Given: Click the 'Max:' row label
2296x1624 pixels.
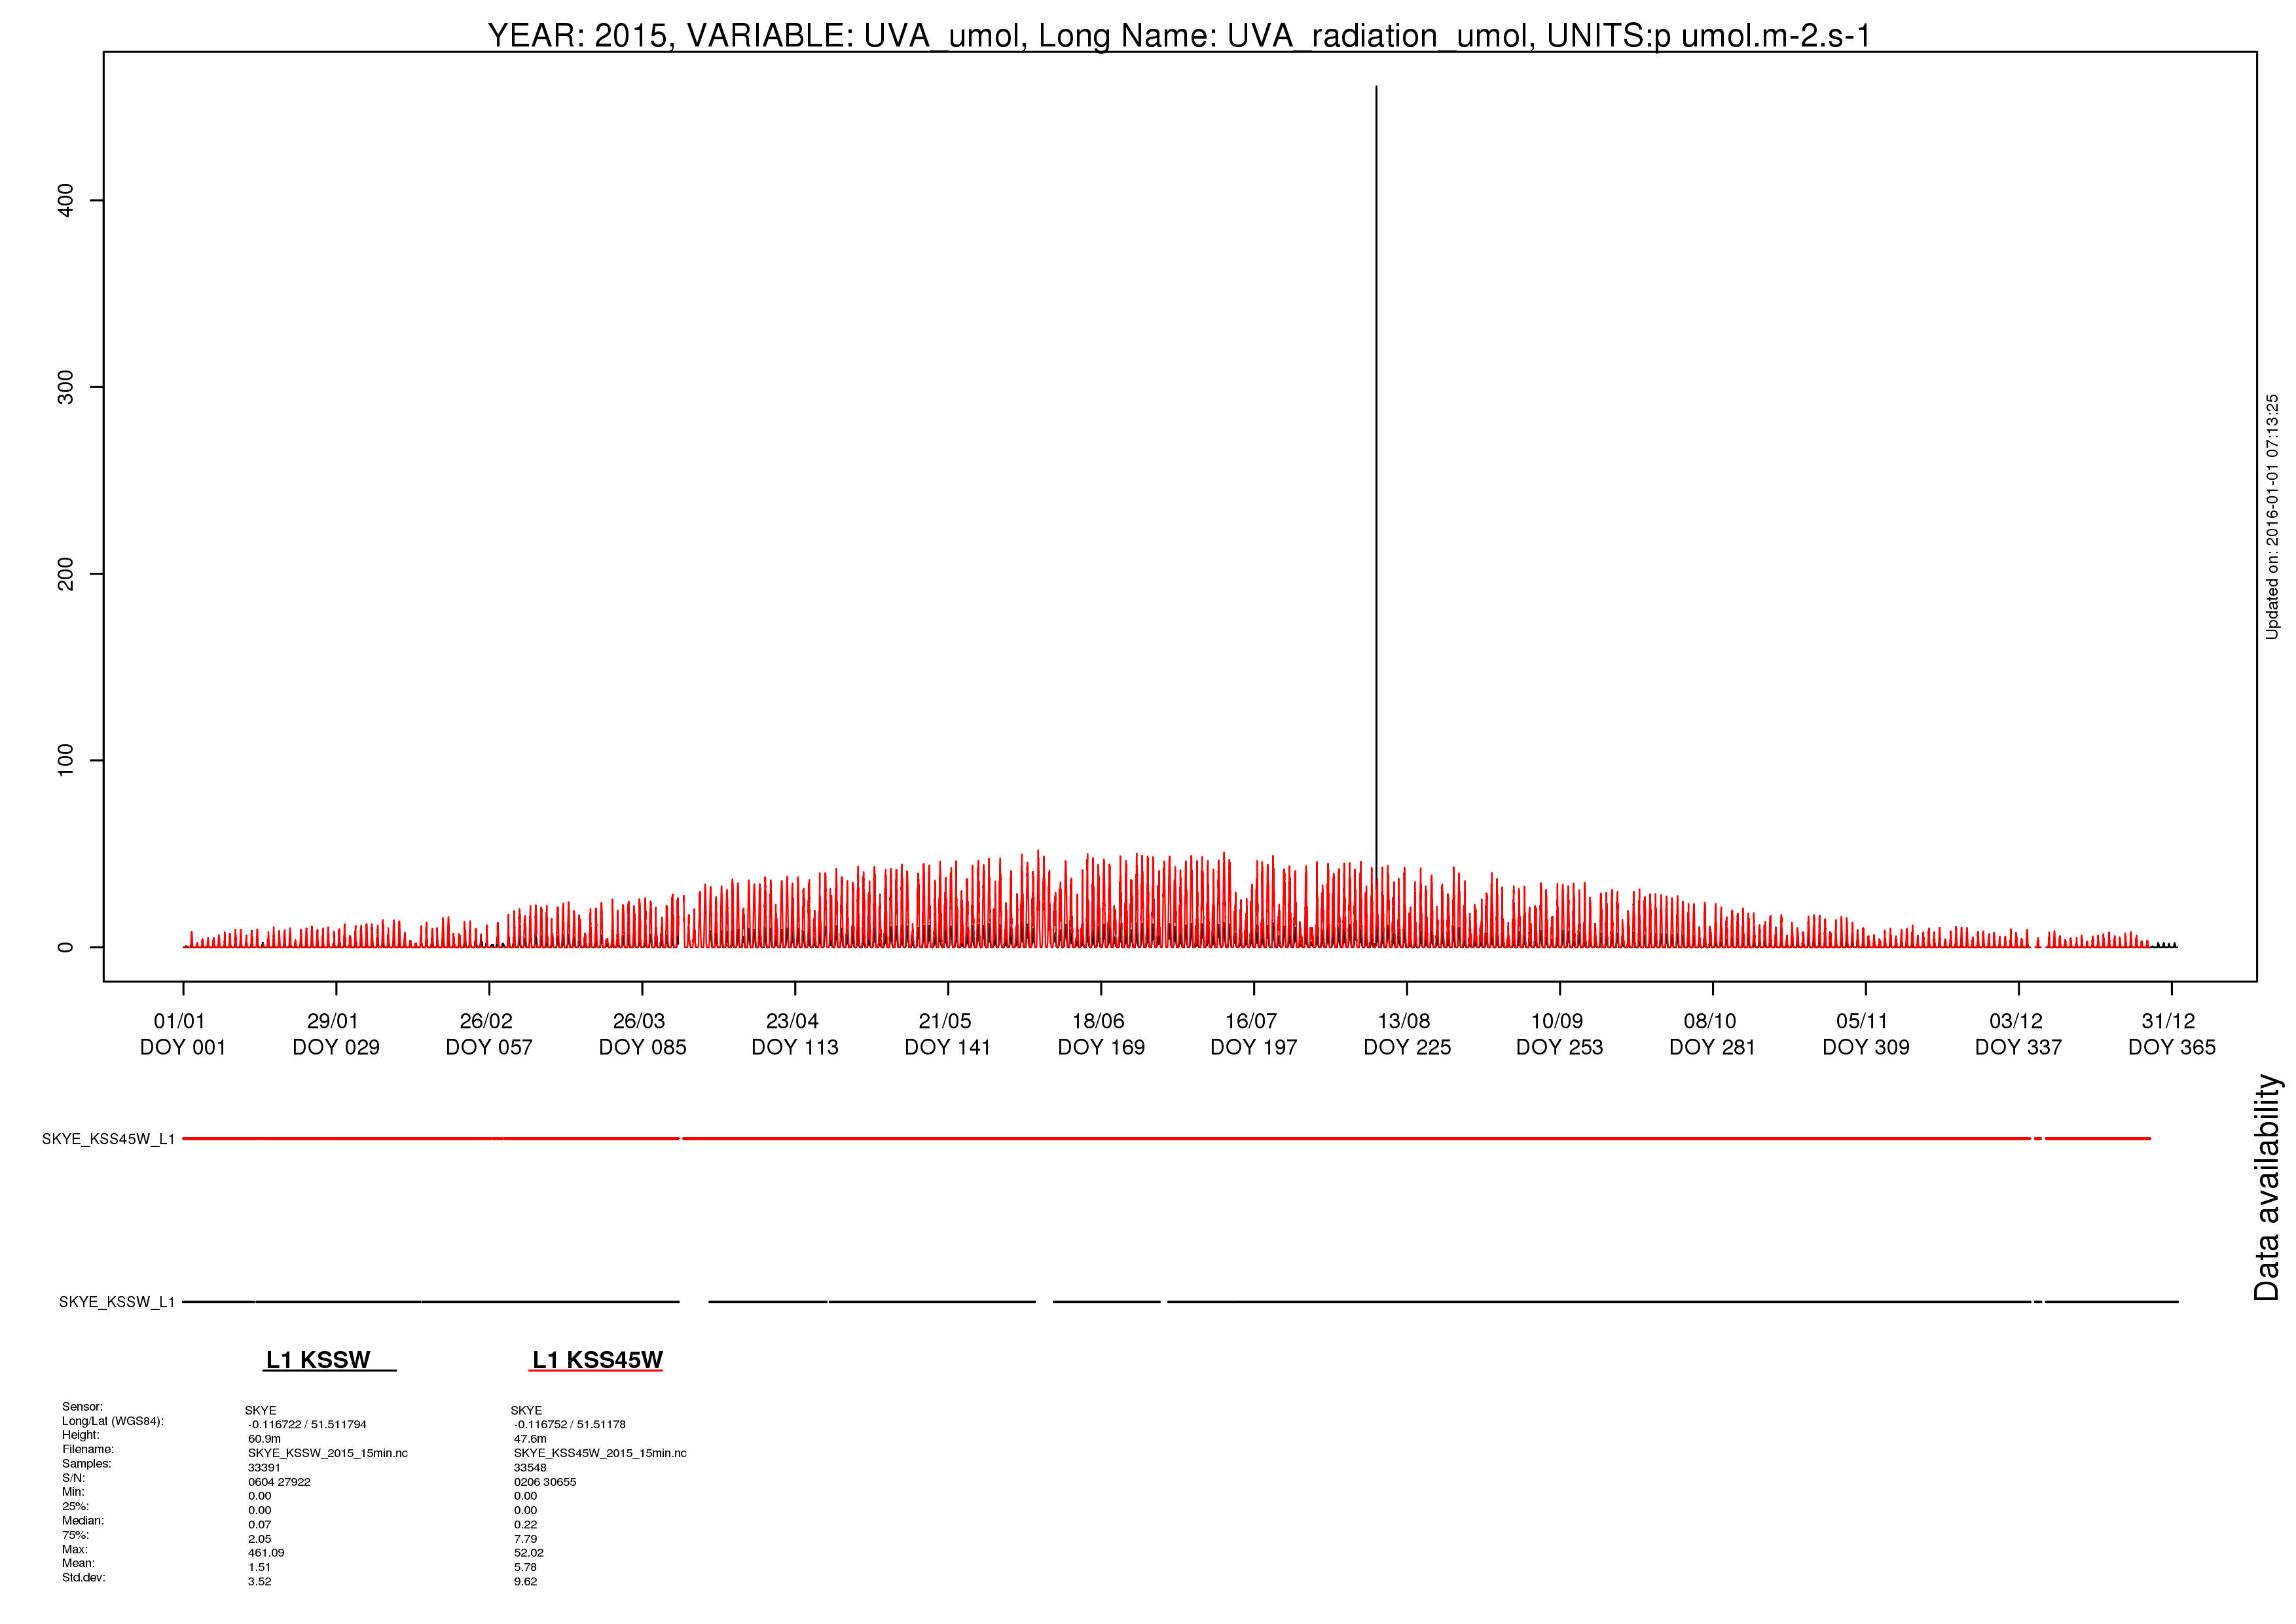Looking at the screenshot, I should pos(75,1549).
